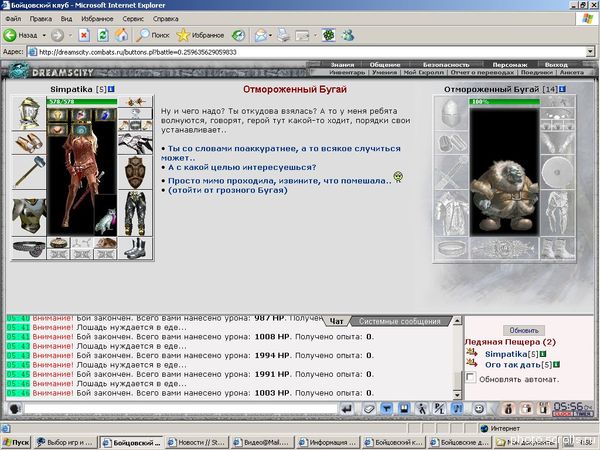Viewport: 600px width, 450px height.
Task: Click Simpatika's earrings slot
Action: pyautogui.click(x=135, y=102)
